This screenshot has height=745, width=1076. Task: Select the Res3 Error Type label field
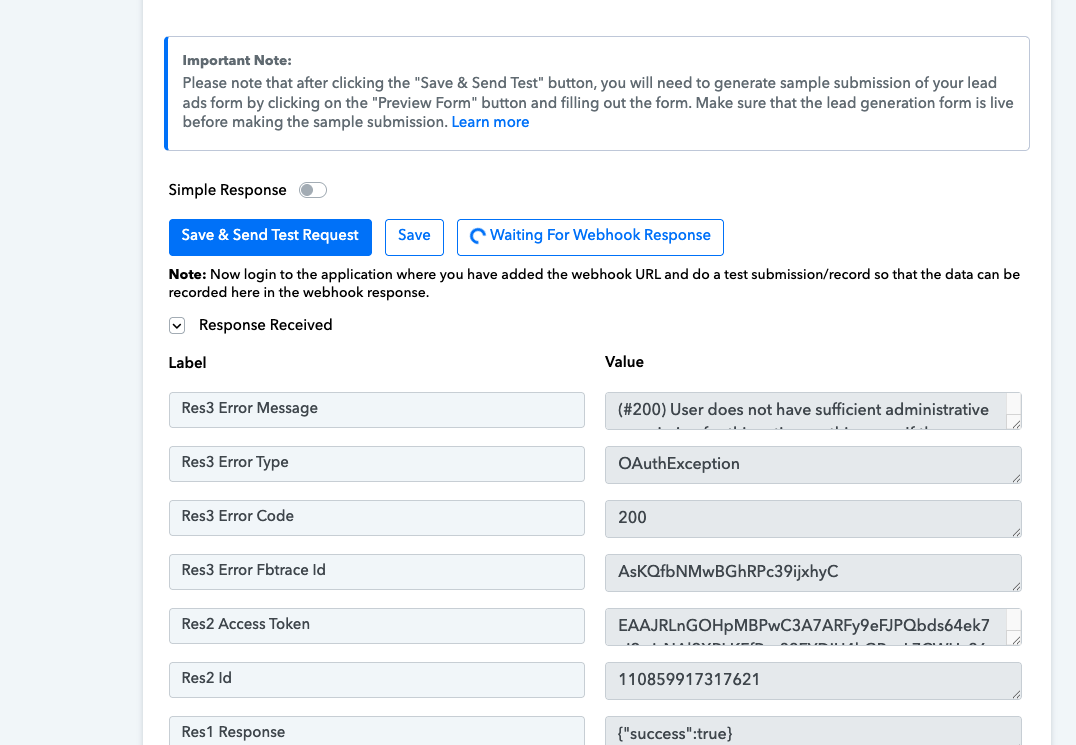coord(376,463)
